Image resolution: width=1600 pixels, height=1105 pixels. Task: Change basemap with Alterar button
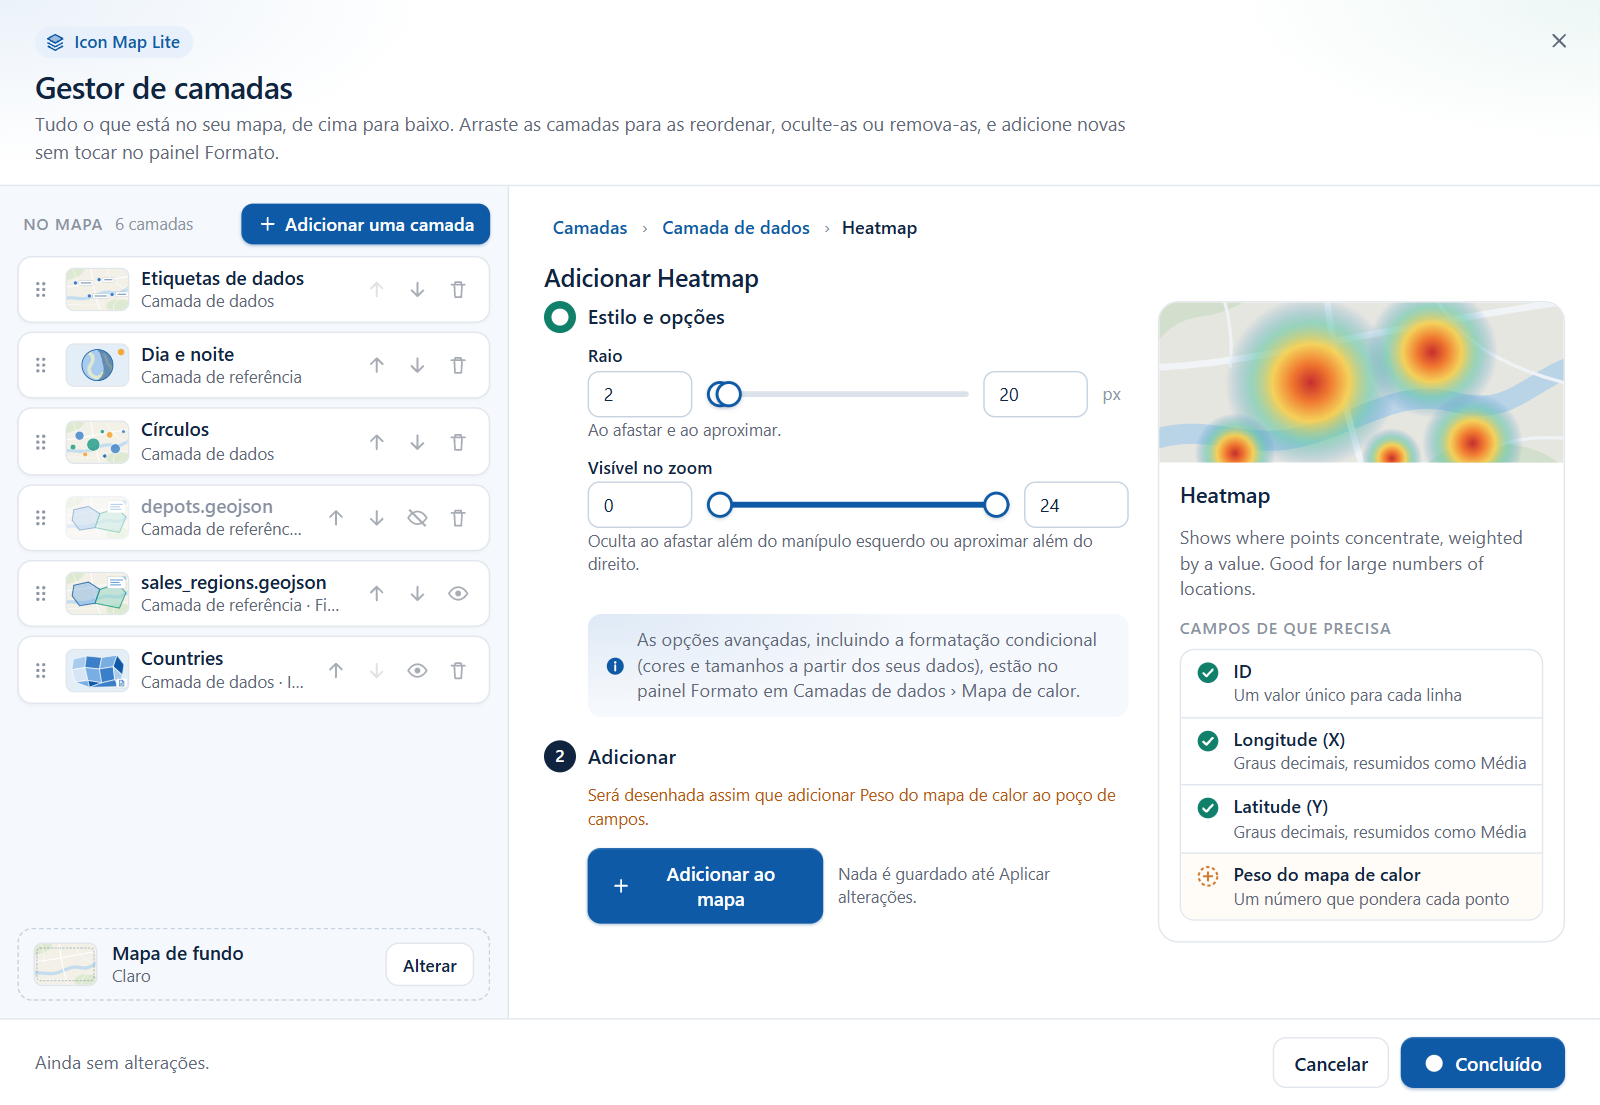click(430, 965)
